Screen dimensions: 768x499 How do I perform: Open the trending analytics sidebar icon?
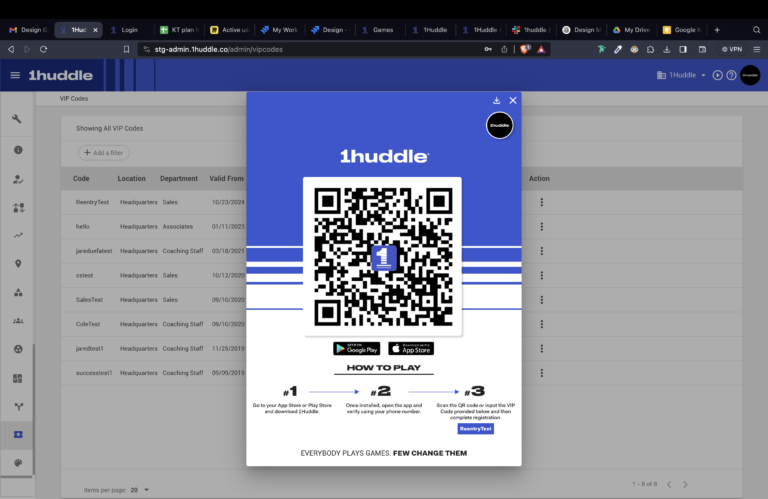(x=17, y=235)
